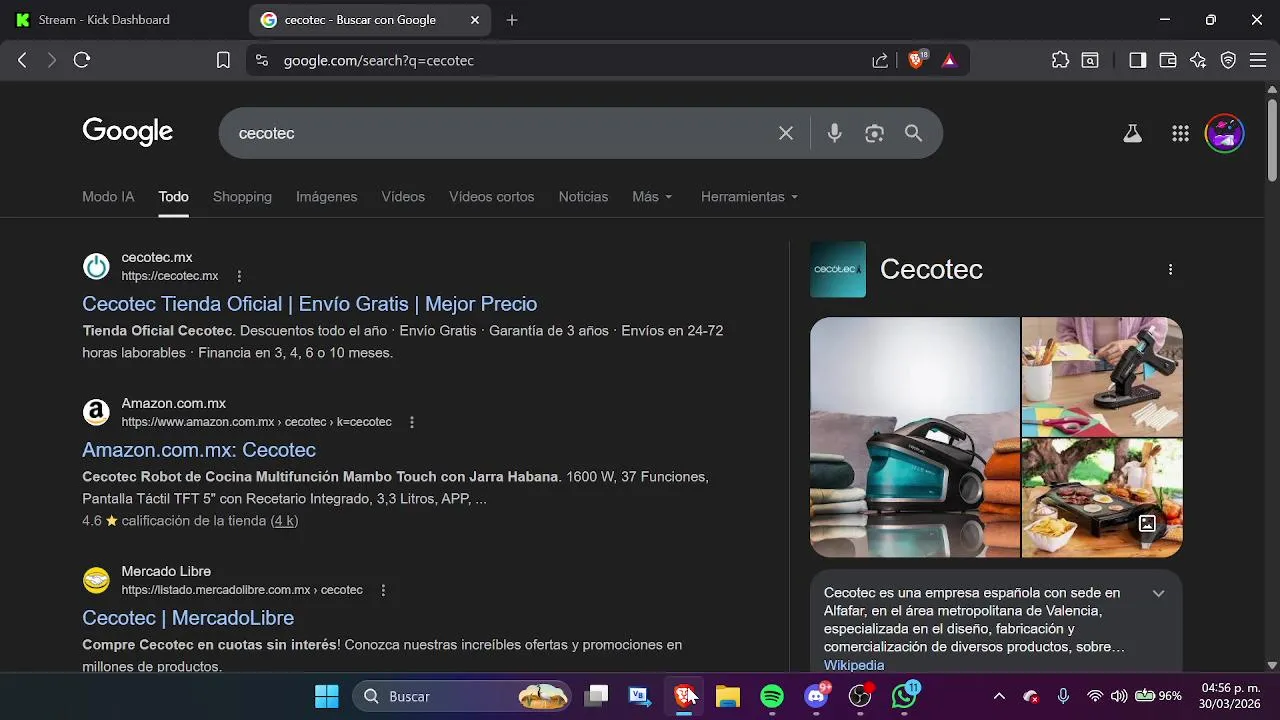Image resolution: width=1280 pixels, height=720 pixels.
Task: Click the Google logo
Action: coord(128,132)
